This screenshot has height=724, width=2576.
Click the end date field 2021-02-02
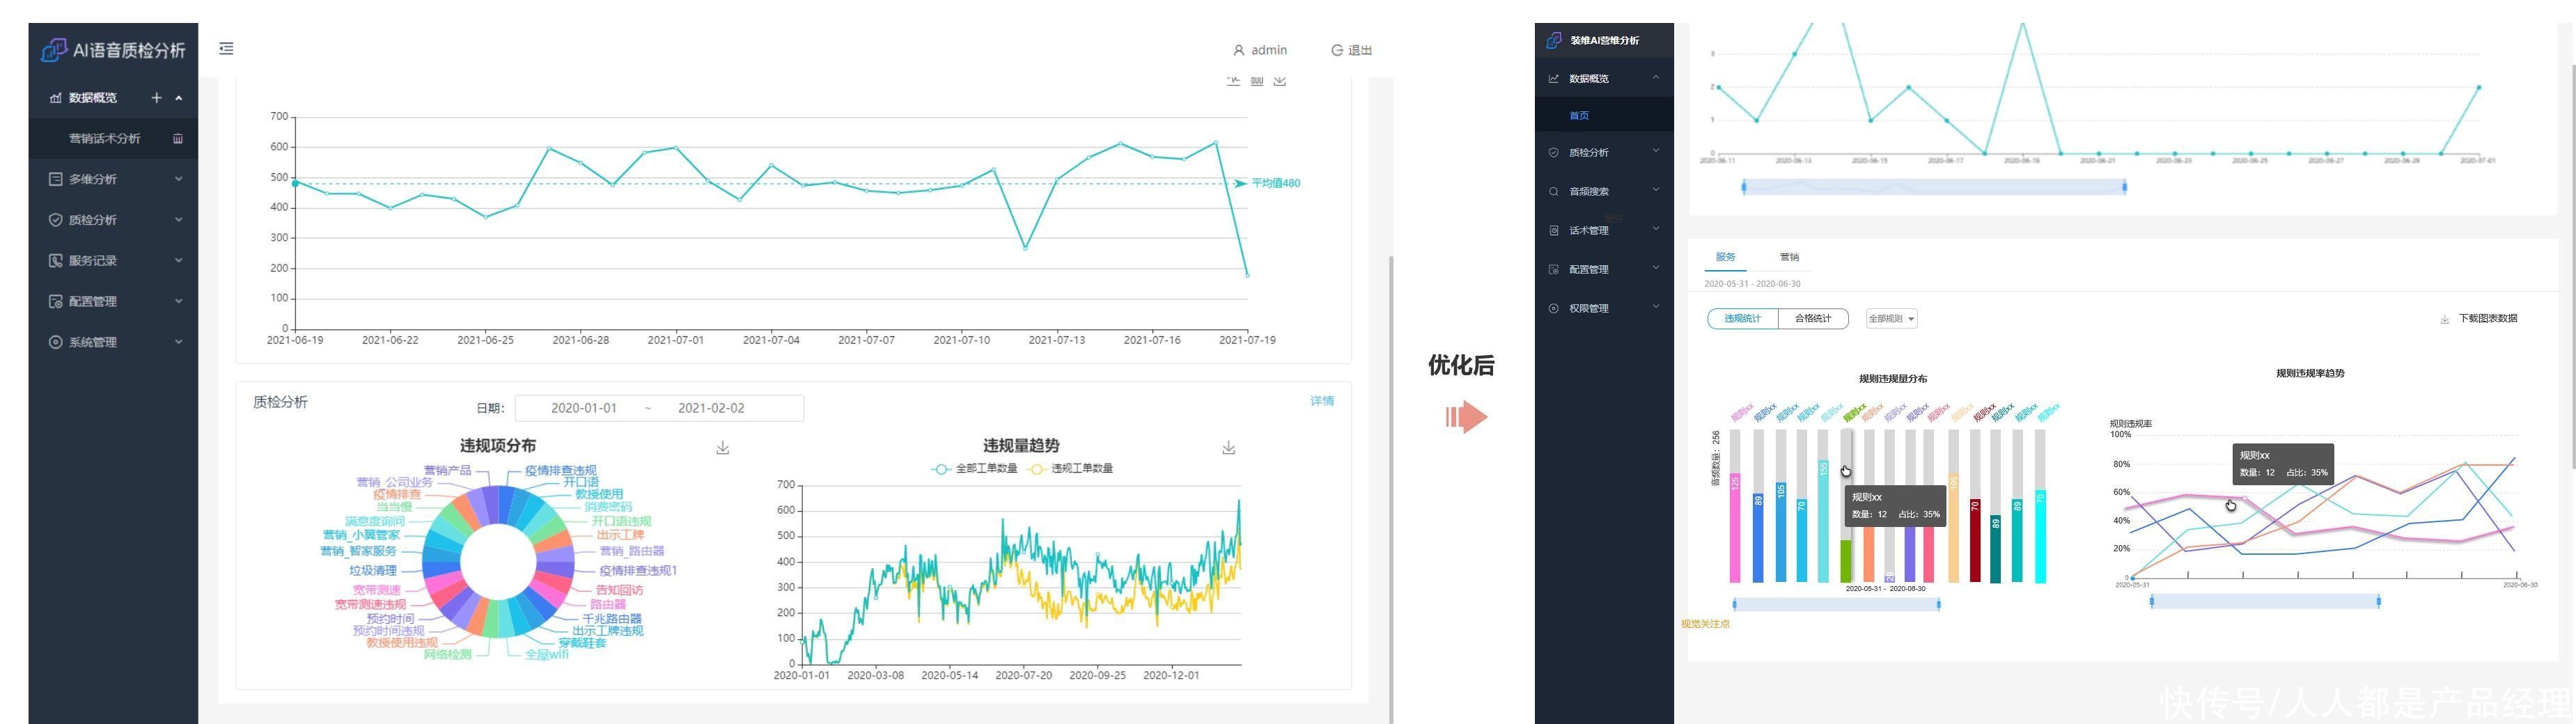[711, 408]
